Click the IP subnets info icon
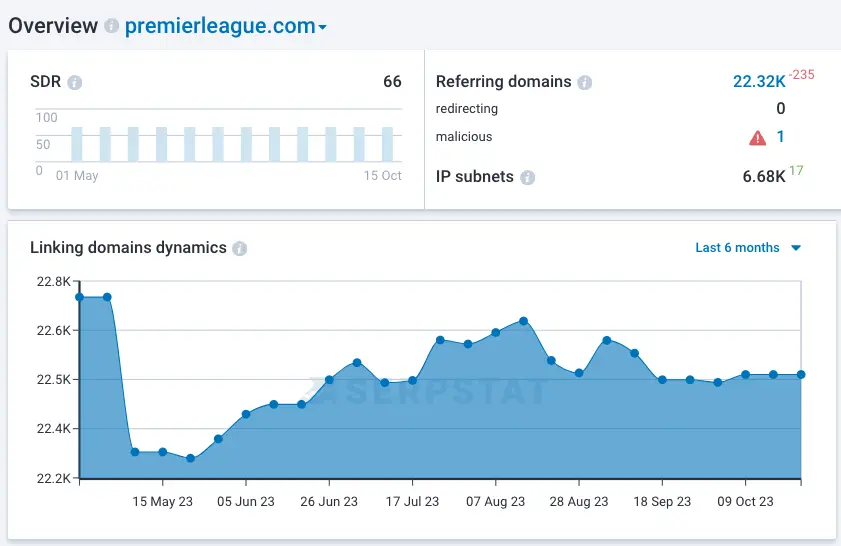The image size is (841, 546). click(x=527, y=178)
